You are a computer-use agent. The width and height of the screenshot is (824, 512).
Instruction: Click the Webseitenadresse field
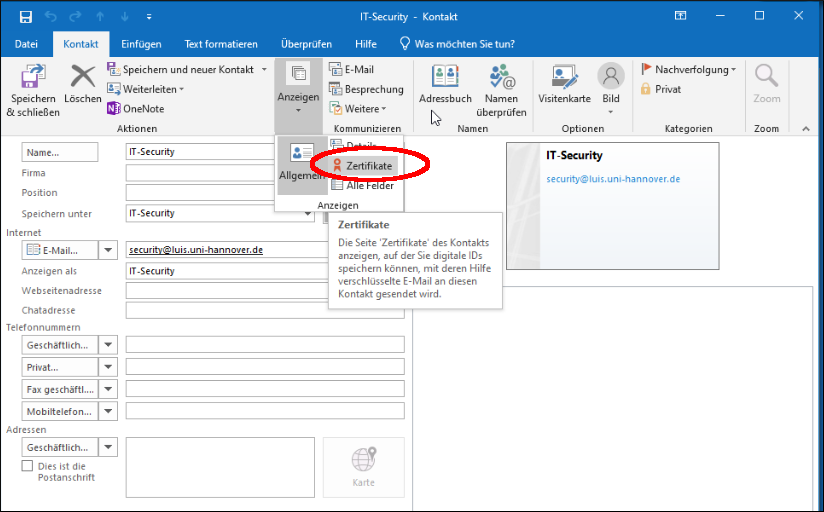click(x=227, y=291)
